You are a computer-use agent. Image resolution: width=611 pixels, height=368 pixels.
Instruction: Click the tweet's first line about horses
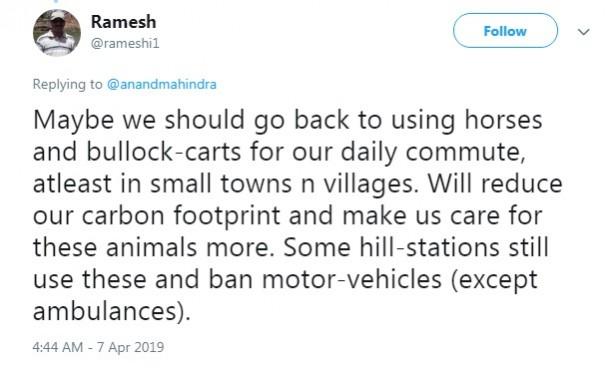[x=288, y=120]
